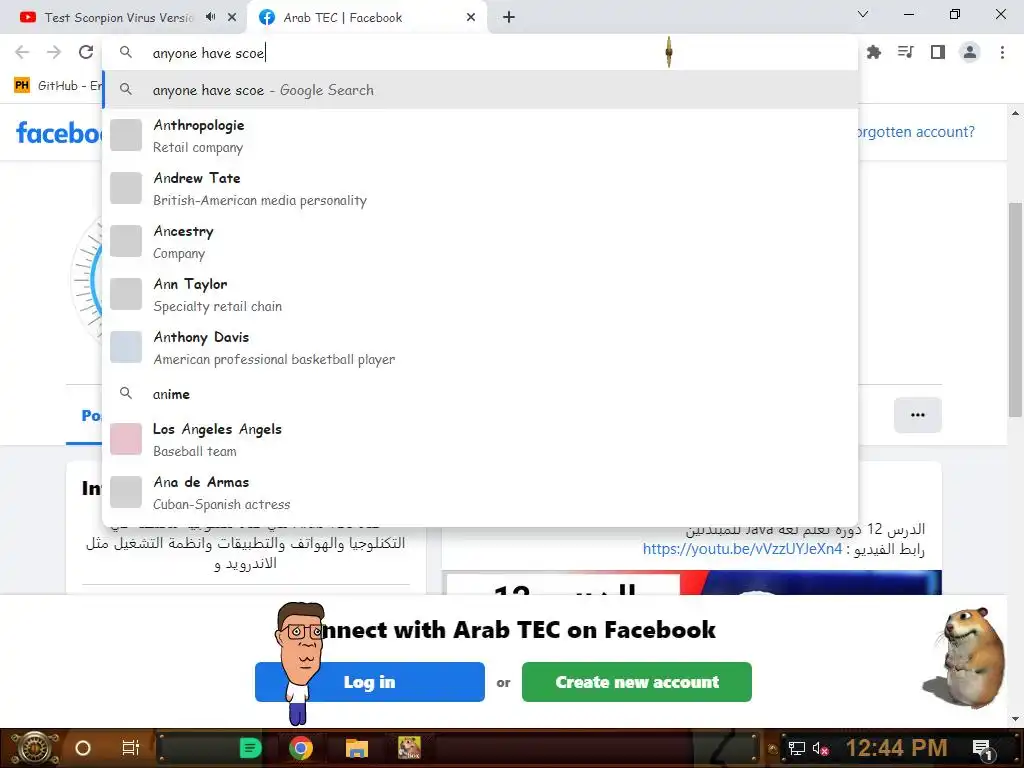Open the Chrome extensions puzzle icon
This screenshot has width=1024, height=768.
click(873, 52)
